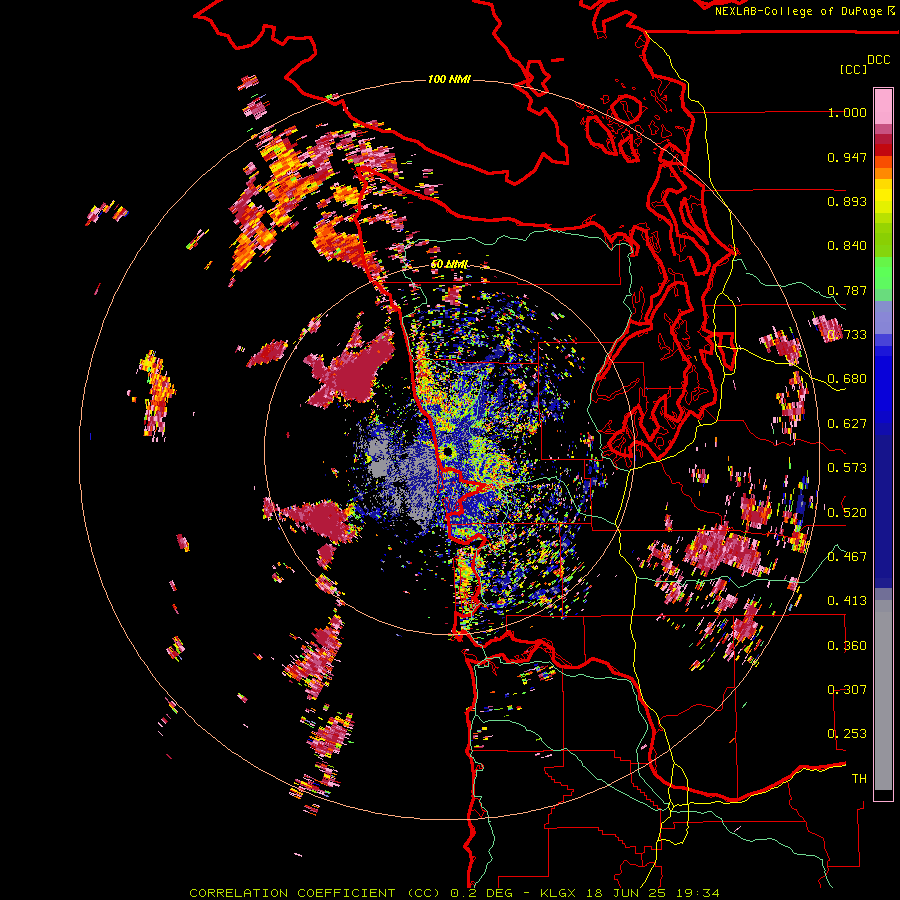The width and height of the screenshot is (900, 900).
Task: Select the 0.893 scale value
Action: [x=847, y=201]
